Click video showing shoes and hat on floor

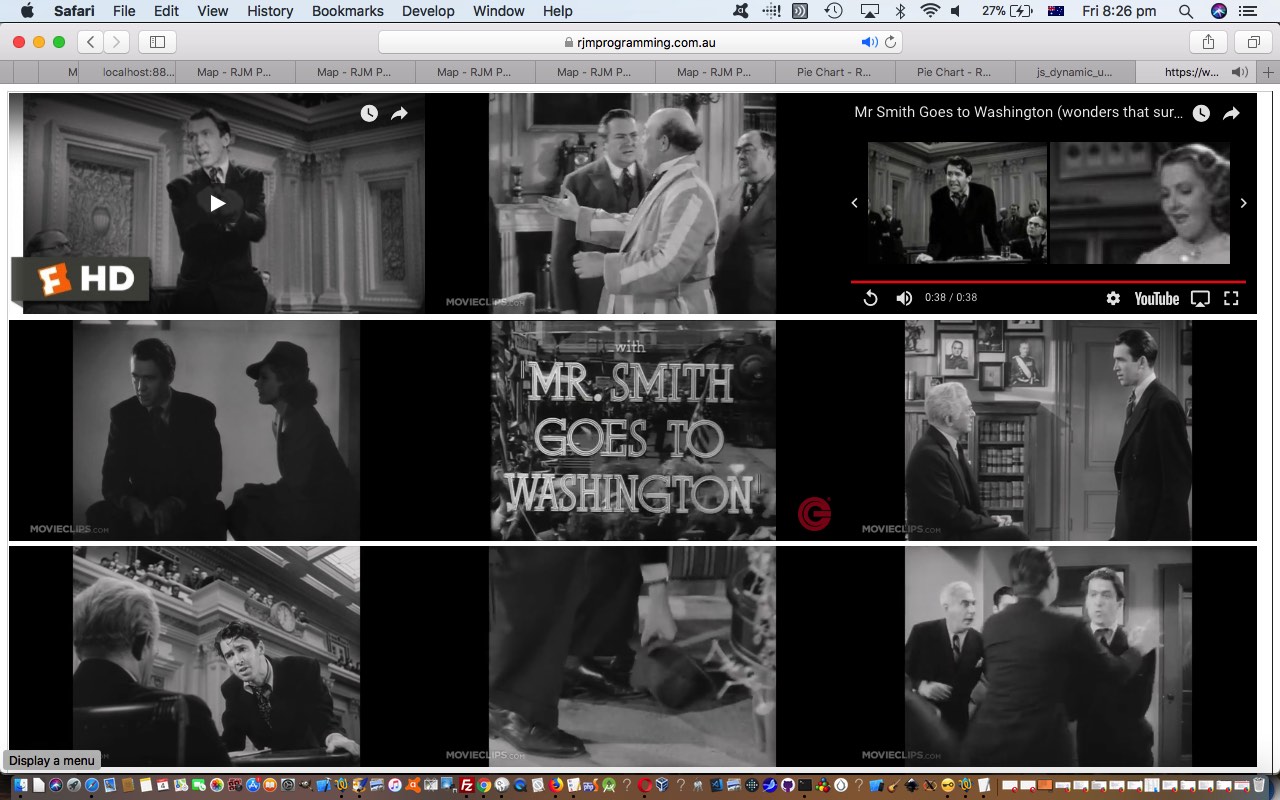(x=632, y=657)
